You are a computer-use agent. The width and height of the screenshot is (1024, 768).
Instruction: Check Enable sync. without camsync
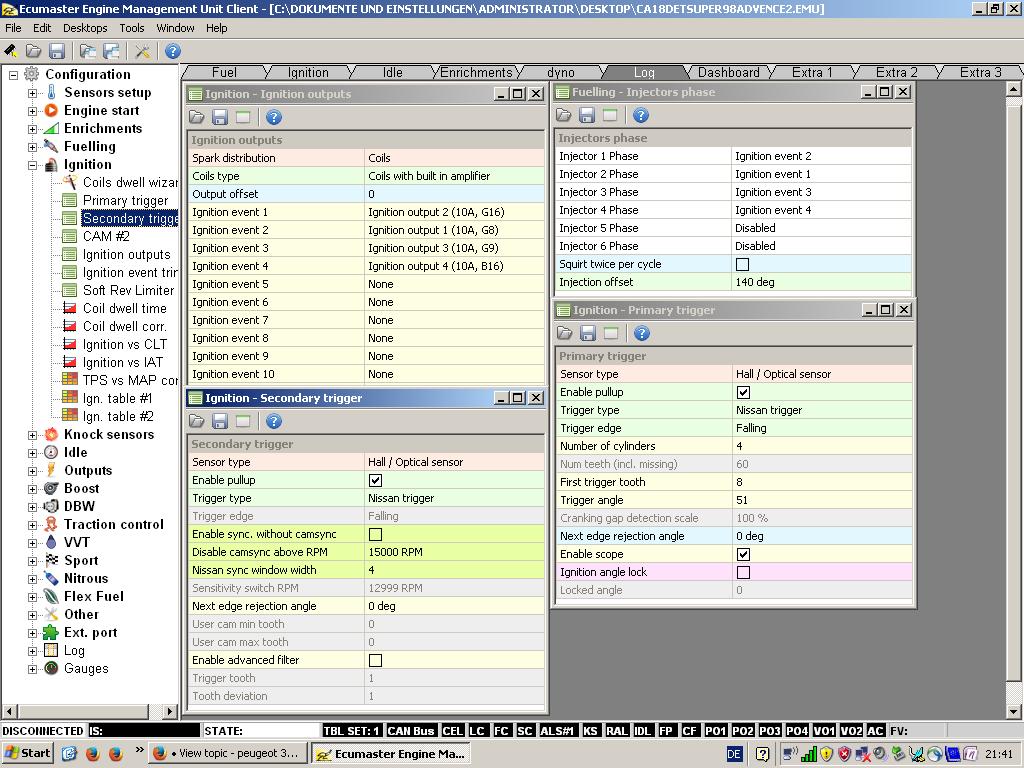pos(375,534)
